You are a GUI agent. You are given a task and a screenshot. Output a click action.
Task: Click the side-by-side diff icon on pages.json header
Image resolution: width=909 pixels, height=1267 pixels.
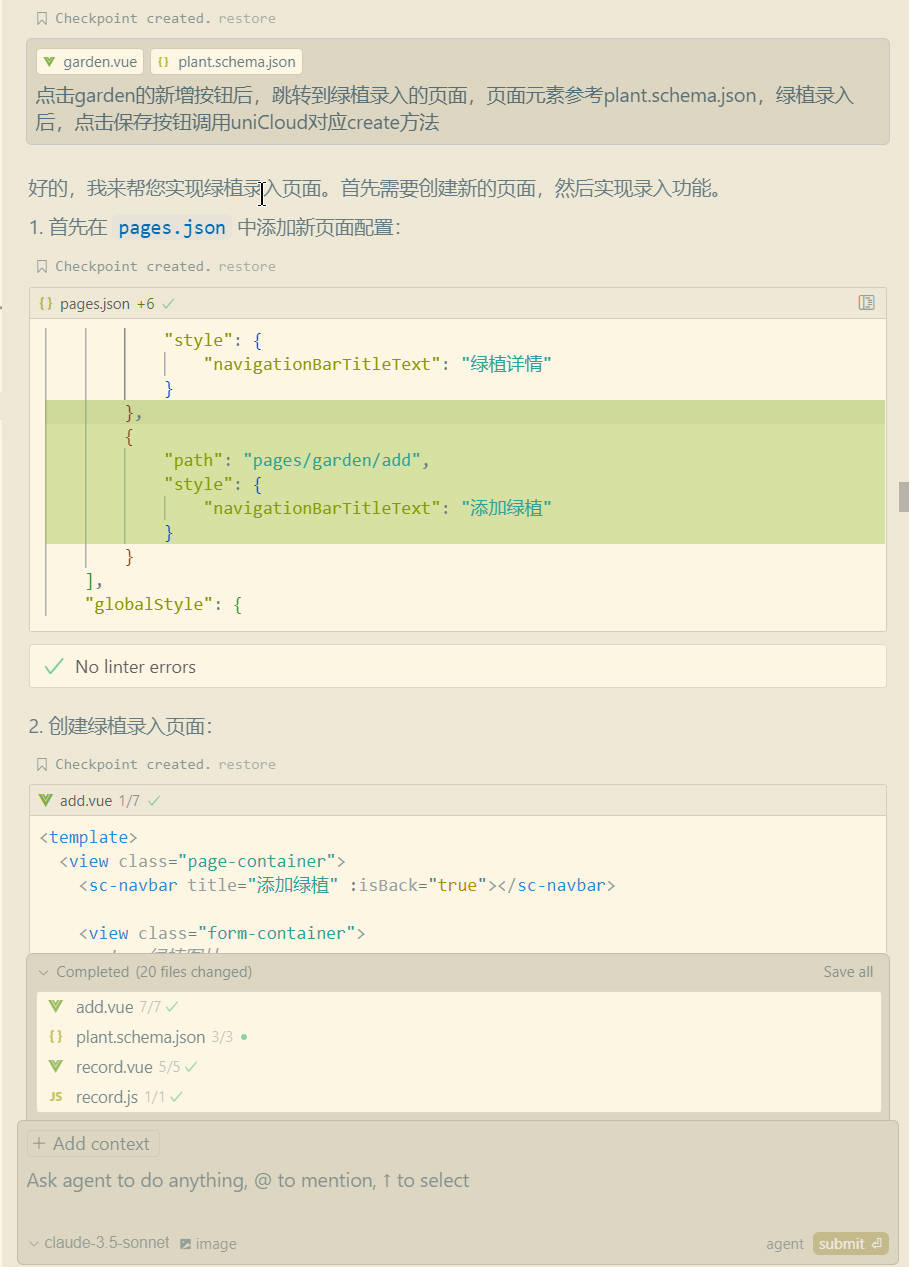point(866,303)
